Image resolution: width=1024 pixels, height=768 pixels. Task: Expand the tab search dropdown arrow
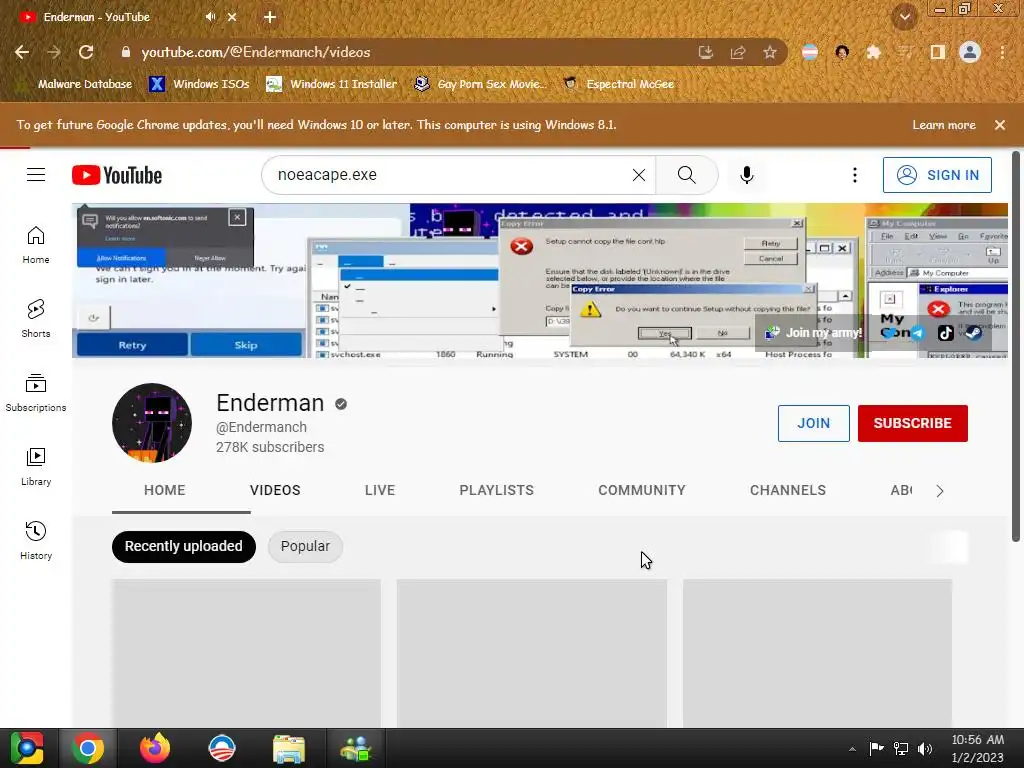(905, 17)
